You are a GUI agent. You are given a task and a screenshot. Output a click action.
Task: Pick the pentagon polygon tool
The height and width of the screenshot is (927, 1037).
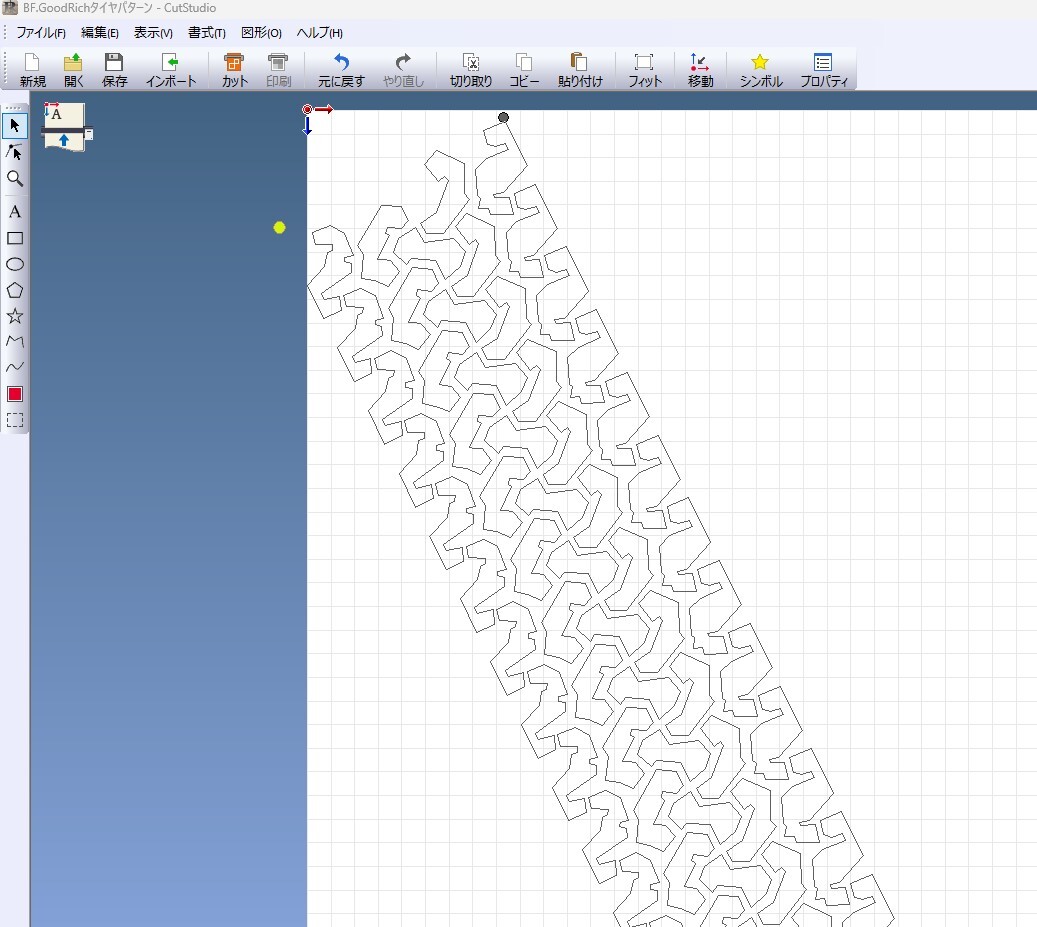point(15,290)
